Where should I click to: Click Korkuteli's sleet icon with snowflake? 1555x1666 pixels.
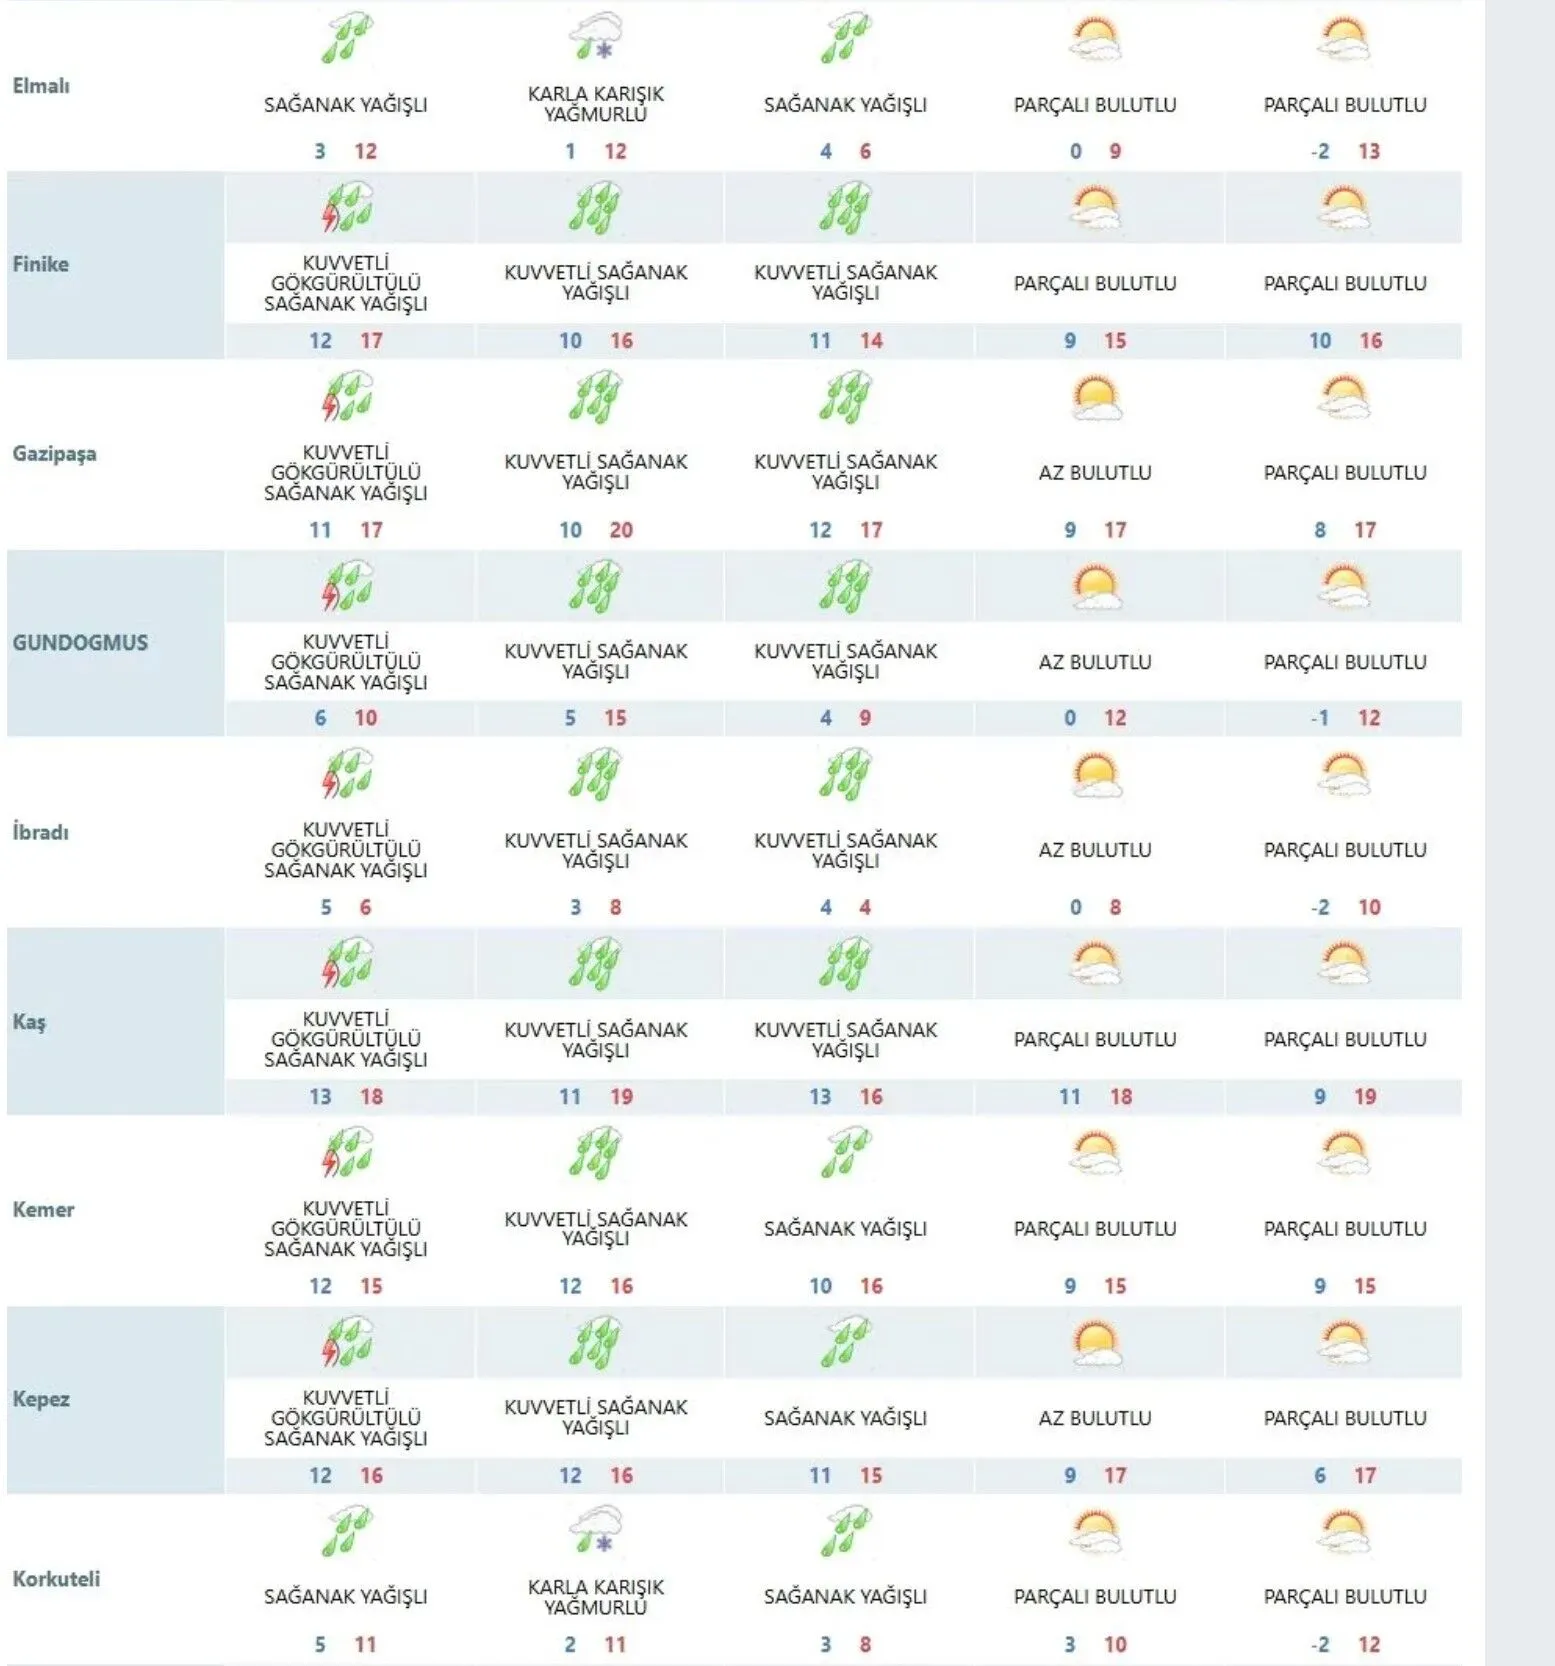tap(596, 1531)
